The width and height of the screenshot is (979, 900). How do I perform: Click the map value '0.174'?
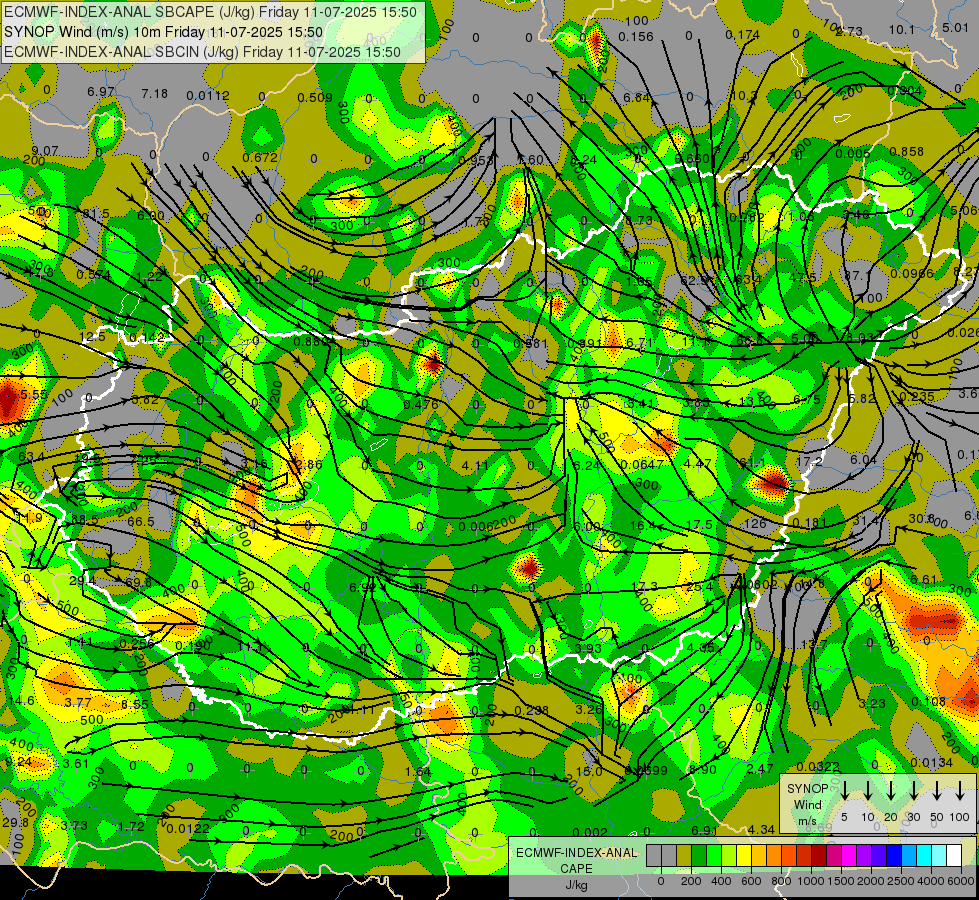[742, 34]
